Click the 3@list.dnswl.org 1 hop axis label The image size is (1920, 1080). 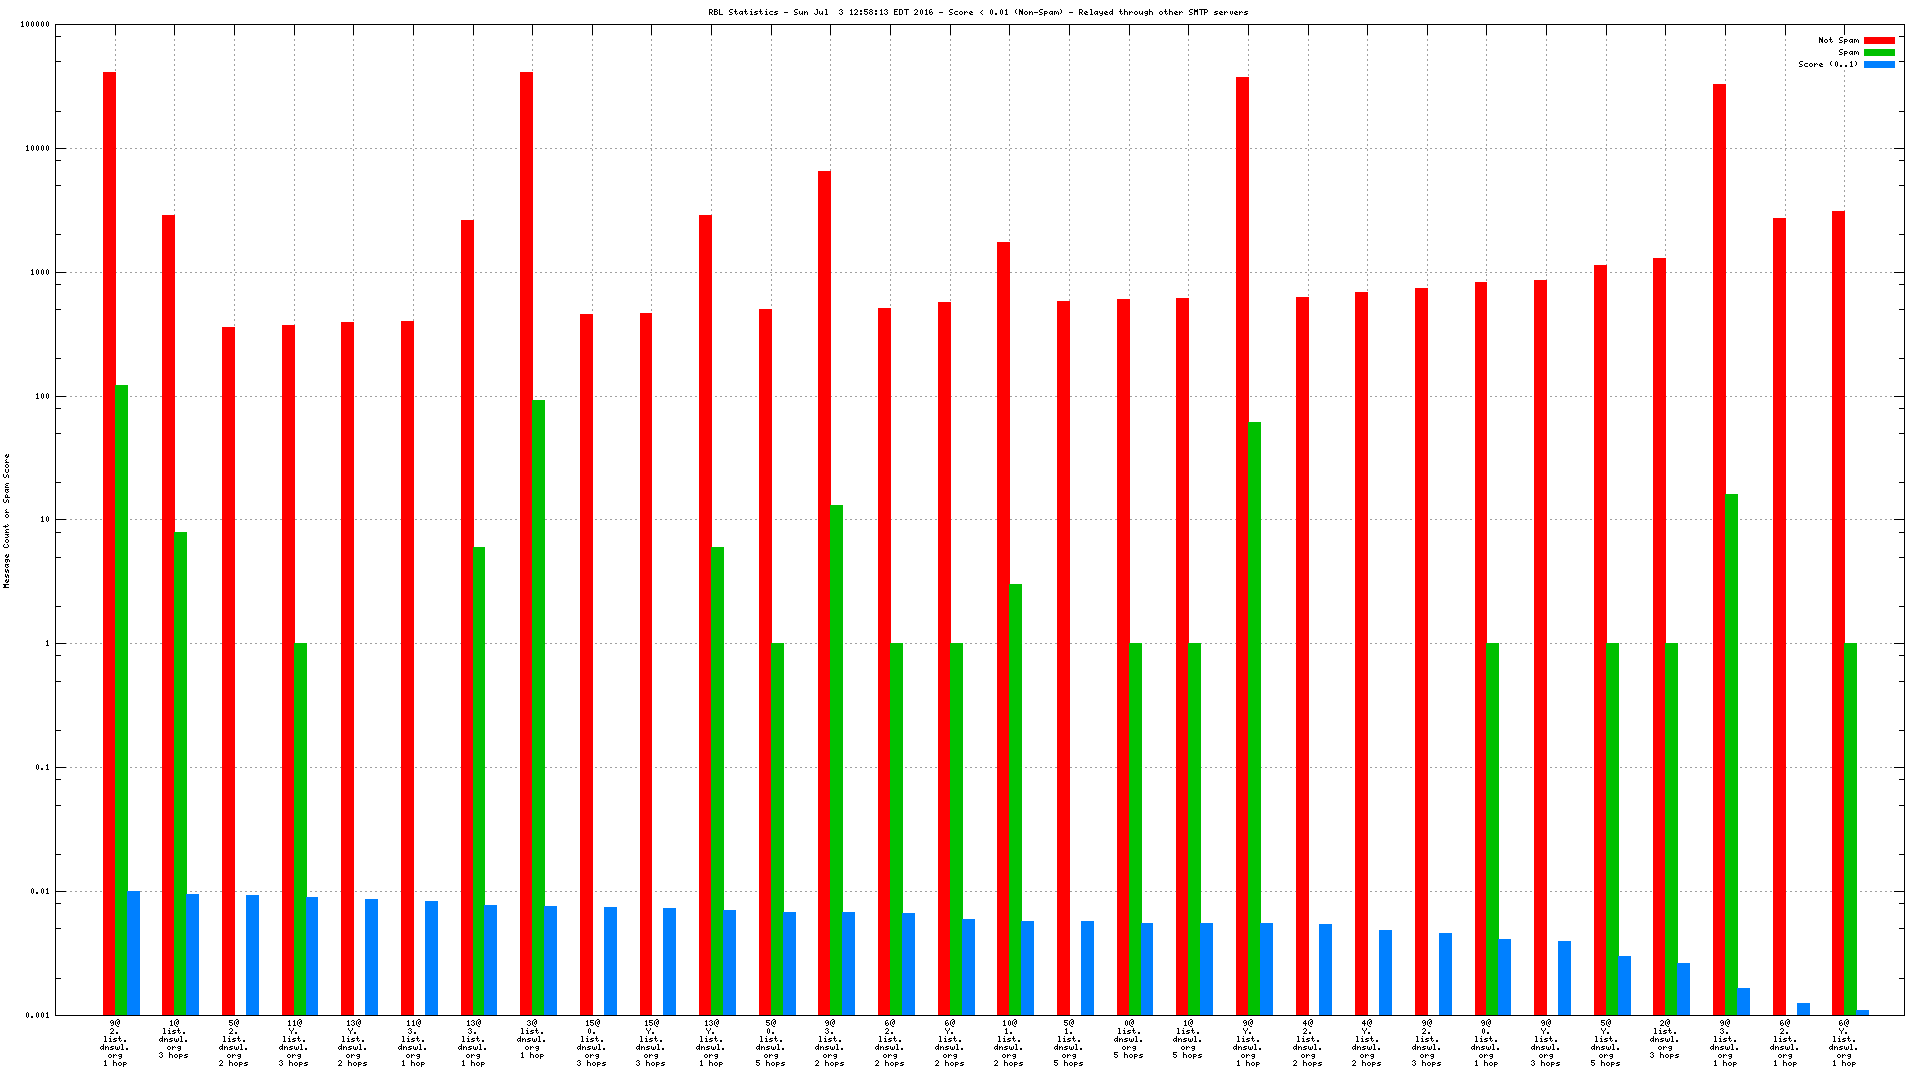(531, 1039)
